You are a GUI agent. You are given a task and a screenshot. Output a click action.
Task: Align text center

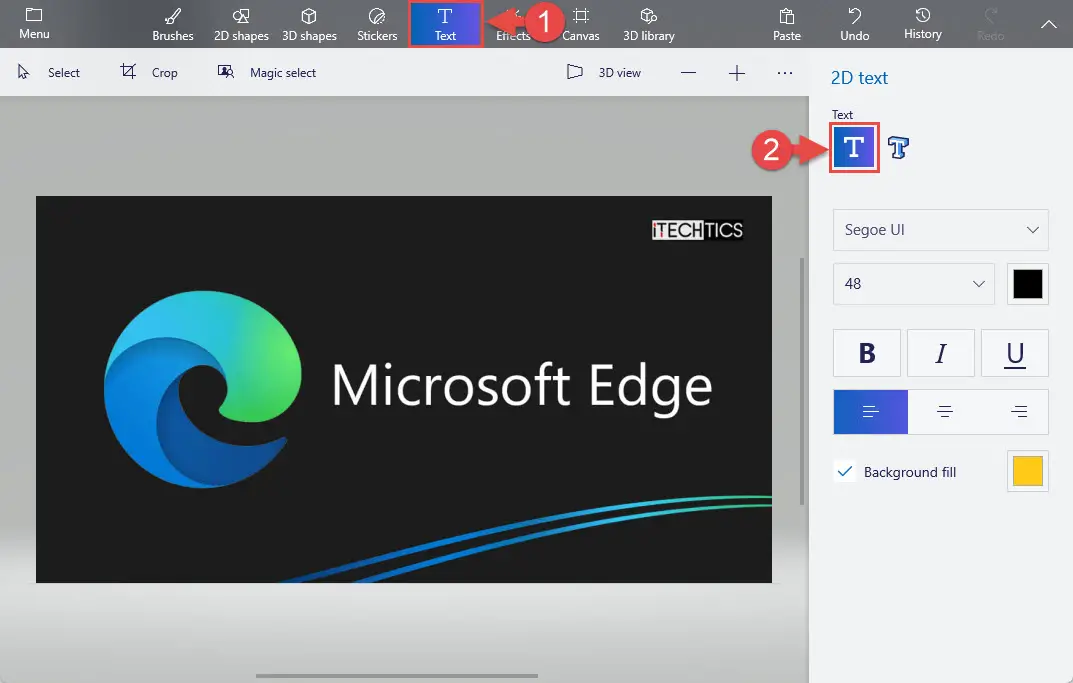(x=944, y=412)
